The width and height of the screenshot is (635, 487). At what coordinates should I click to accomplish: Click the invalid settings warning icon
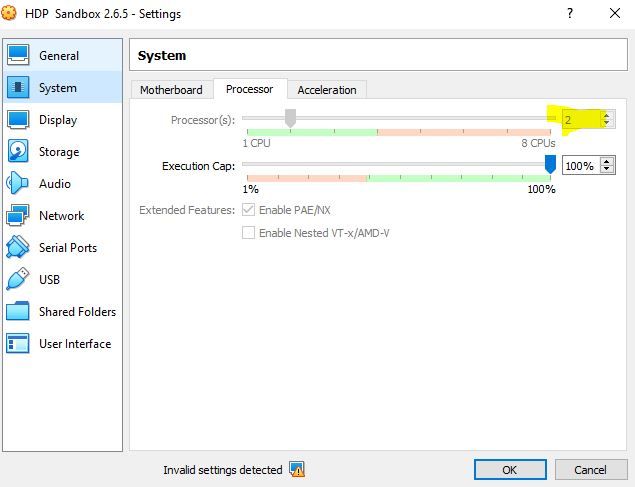[x=297, y=469]
